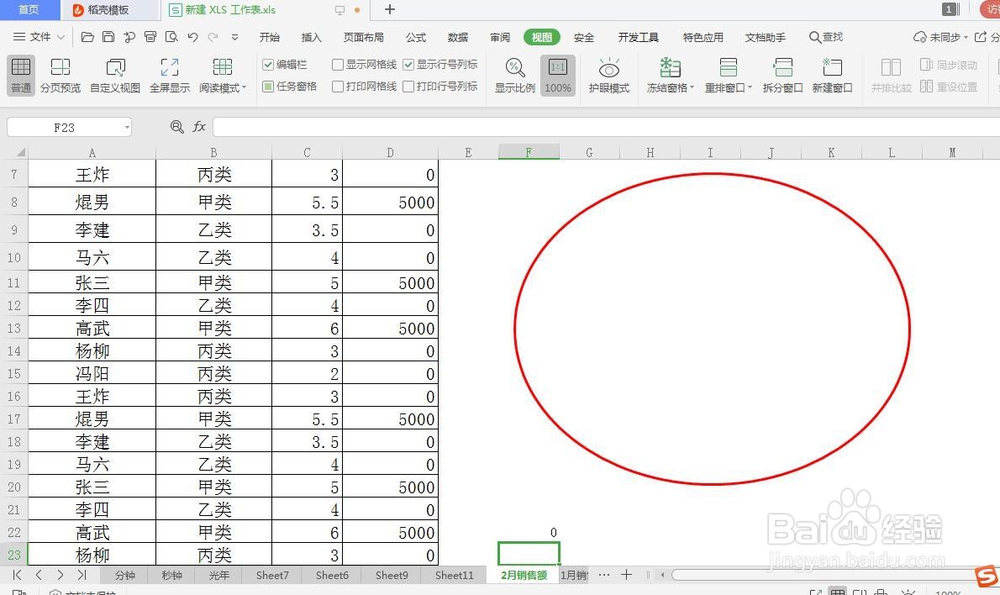Click the fx insert function icon
Screen dimensions: 1000x595
pyautogui.click(x=199, y=127)
